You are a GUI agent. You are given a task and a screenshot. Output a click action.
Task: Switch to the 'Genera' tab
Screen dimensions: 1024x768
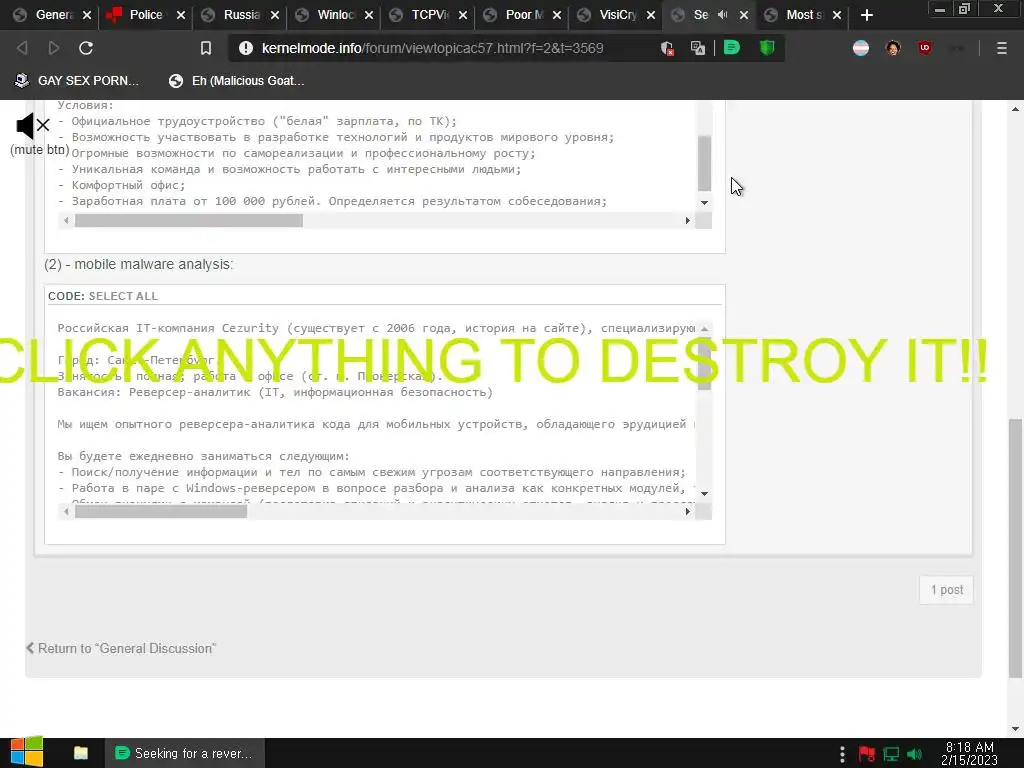tap(54, 14)
